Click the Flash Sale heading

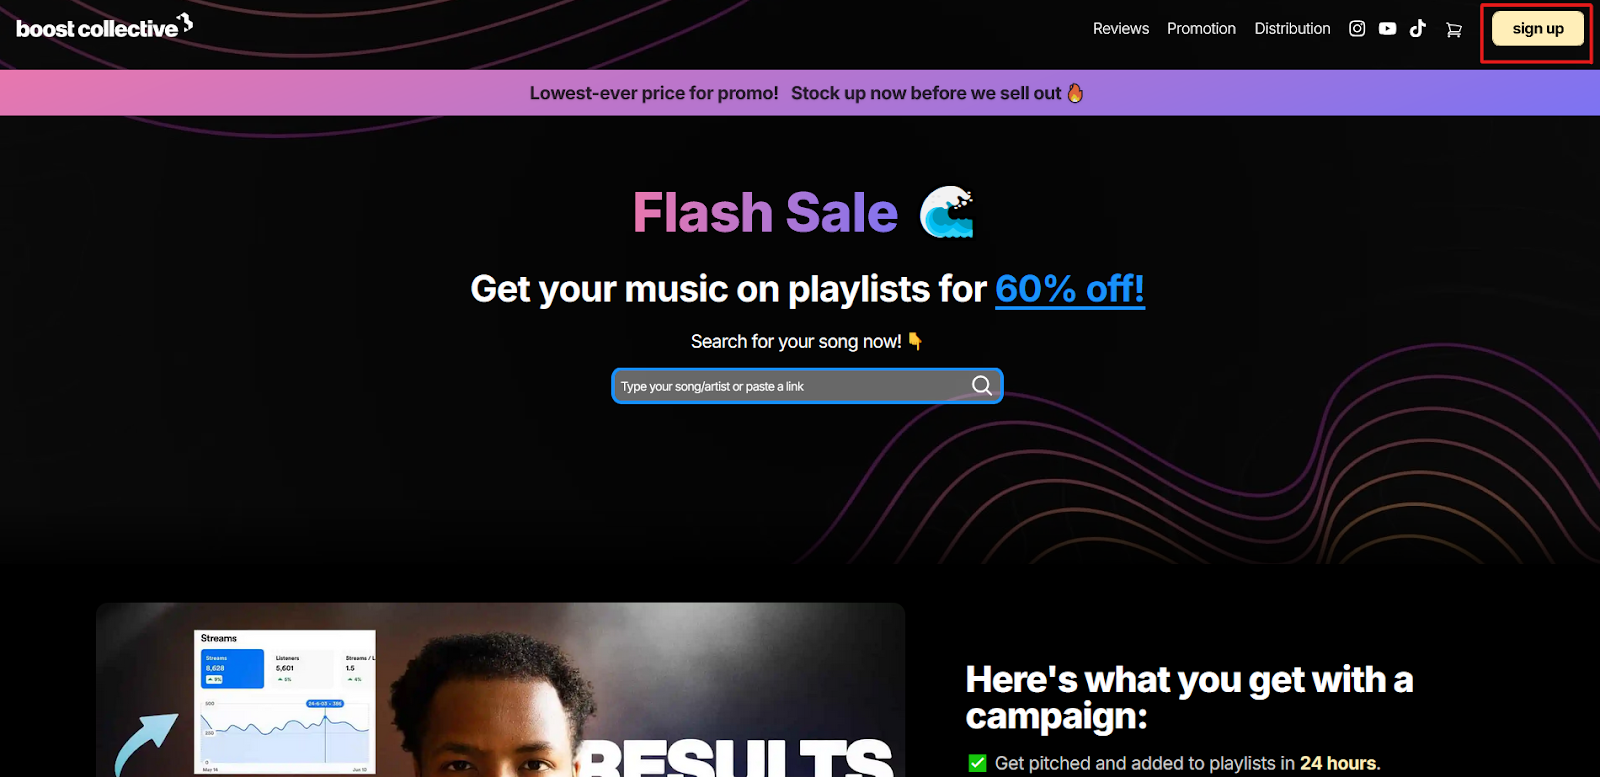(766, 213)
